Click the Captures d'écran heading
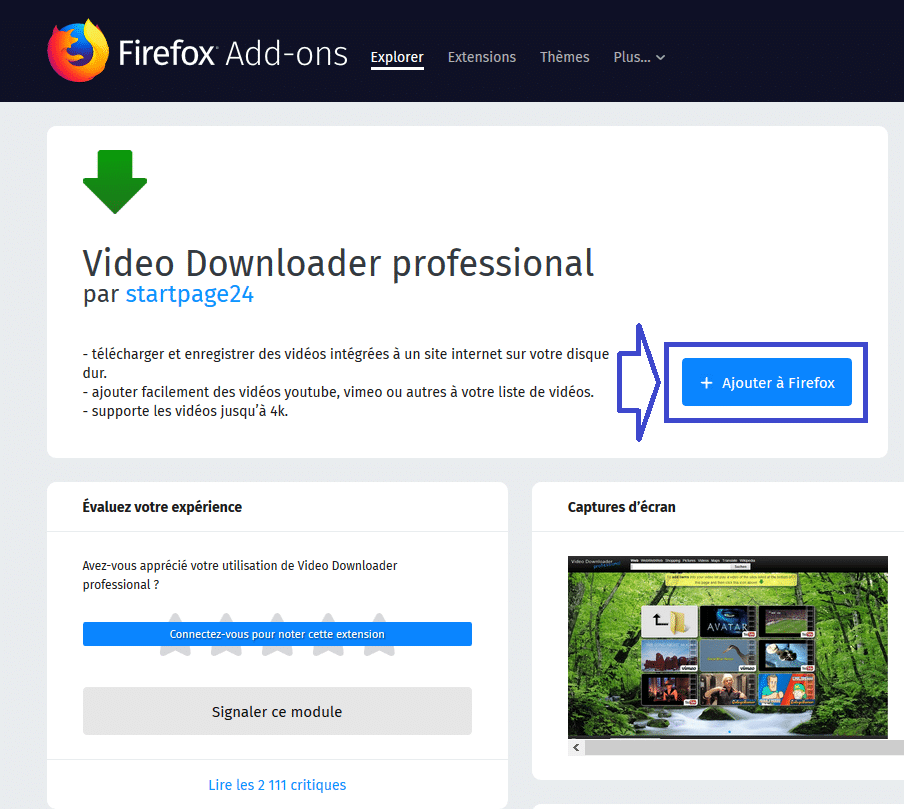This screenshot has width=904, height=809. point(622,507)
